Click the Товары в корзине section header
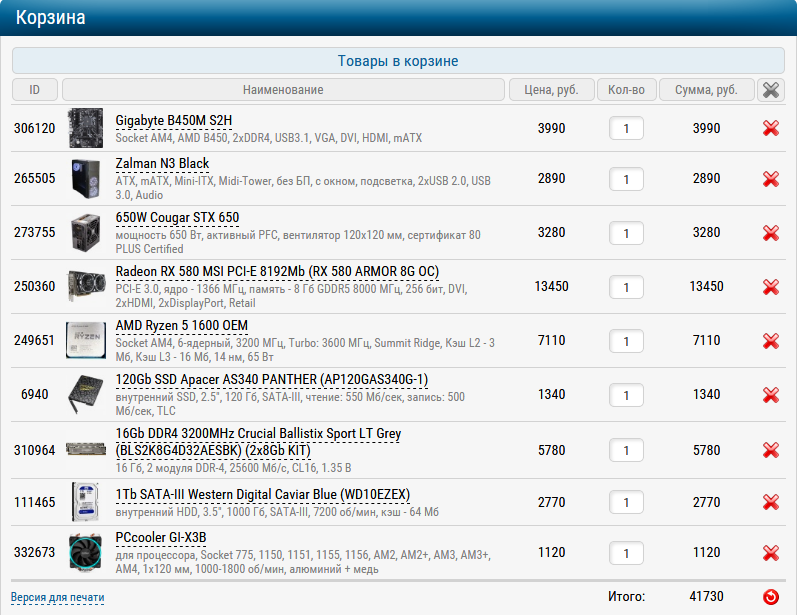799x615 pixels. pyautogui.click(x=398, y=61)
